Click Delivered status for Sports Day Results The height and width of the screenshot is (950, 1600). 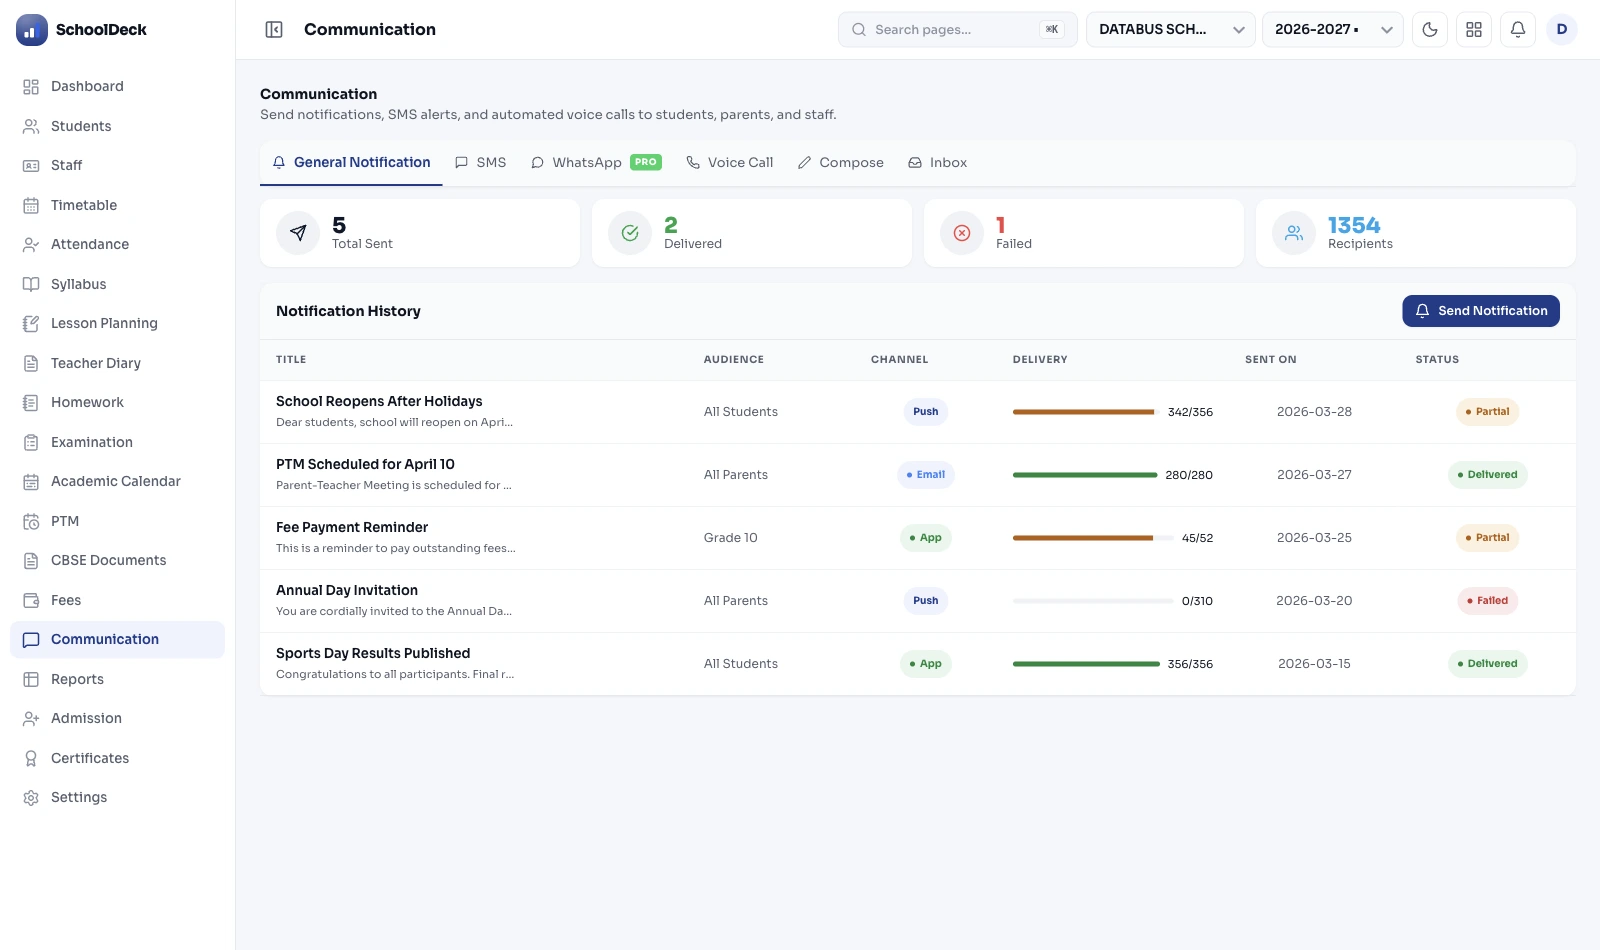1487,664
